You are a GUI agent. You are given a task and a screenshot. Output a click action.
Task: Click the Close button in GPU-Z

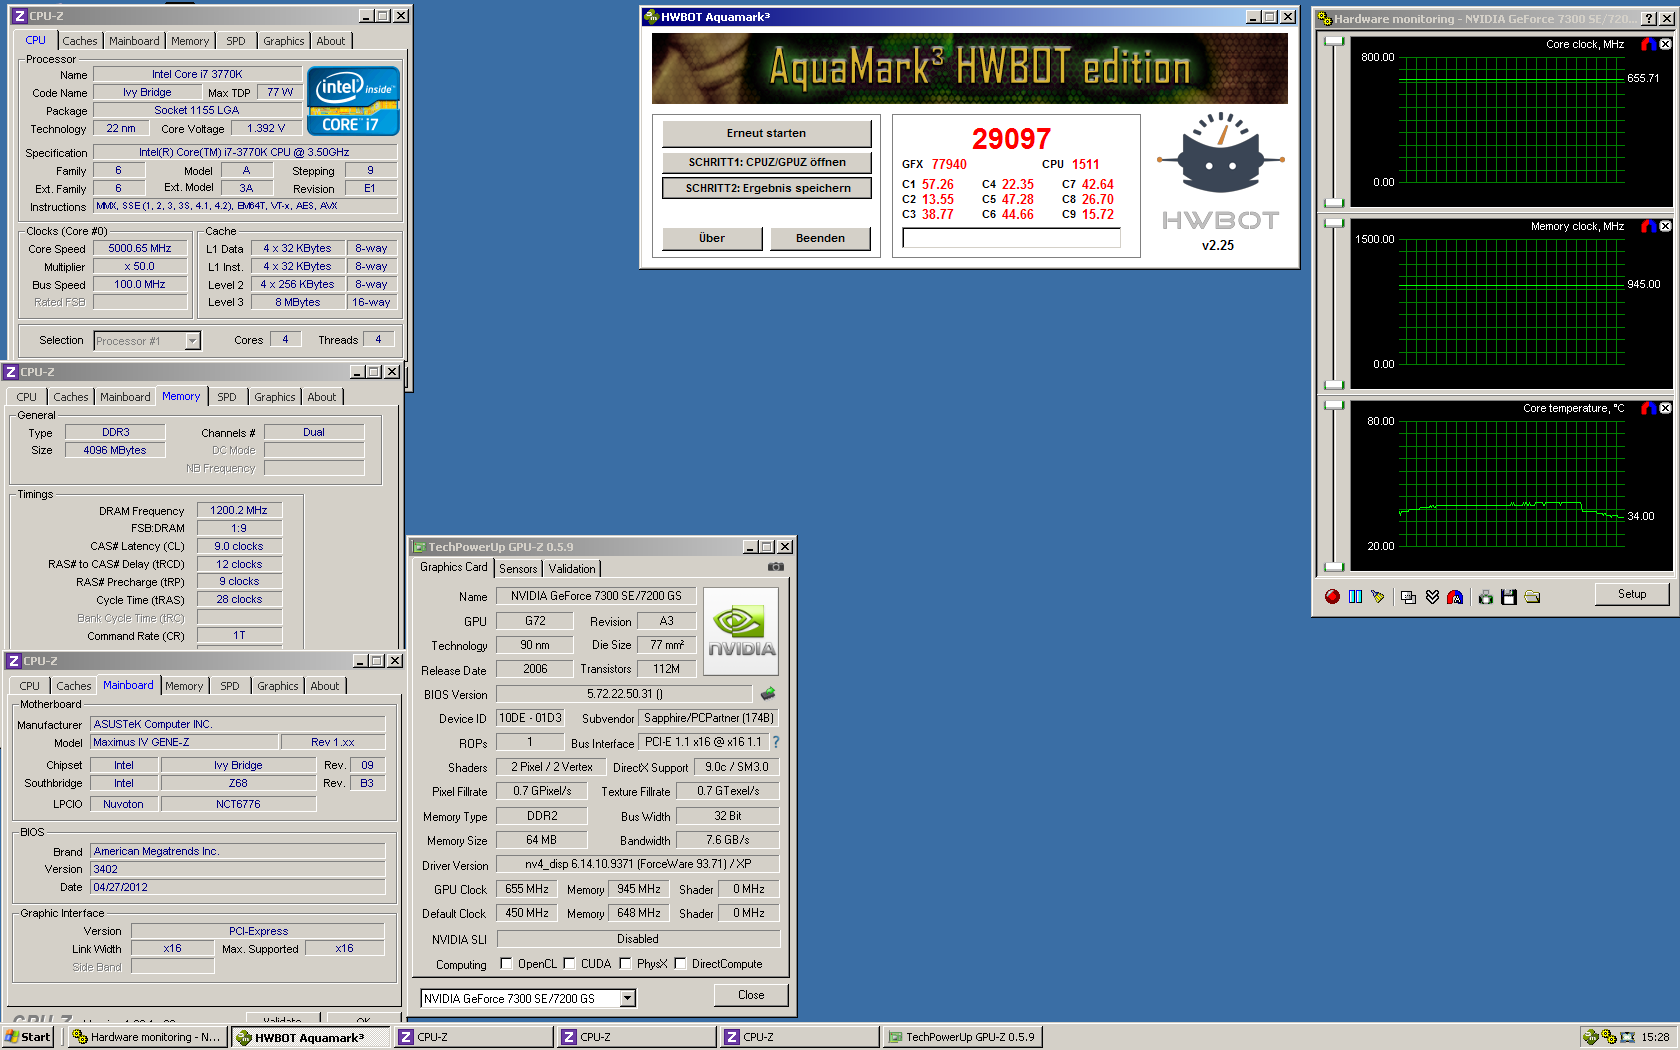pyautogui.click(x=751, y=995)
